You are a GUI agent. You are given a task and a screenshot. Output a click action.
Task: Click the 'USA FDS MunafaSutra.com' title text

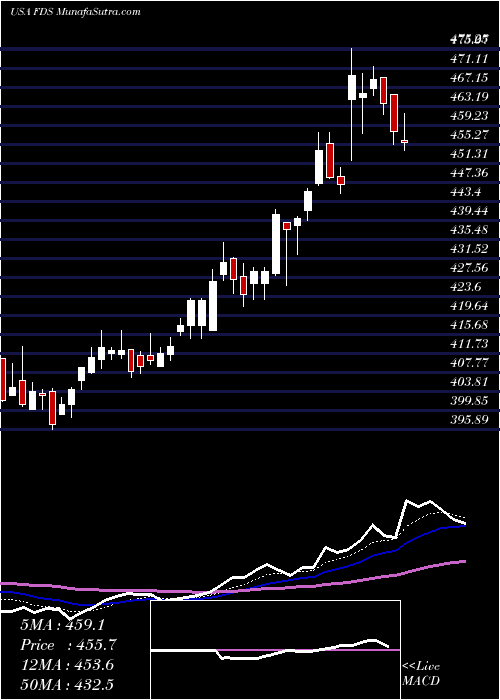tap(75, 12)
